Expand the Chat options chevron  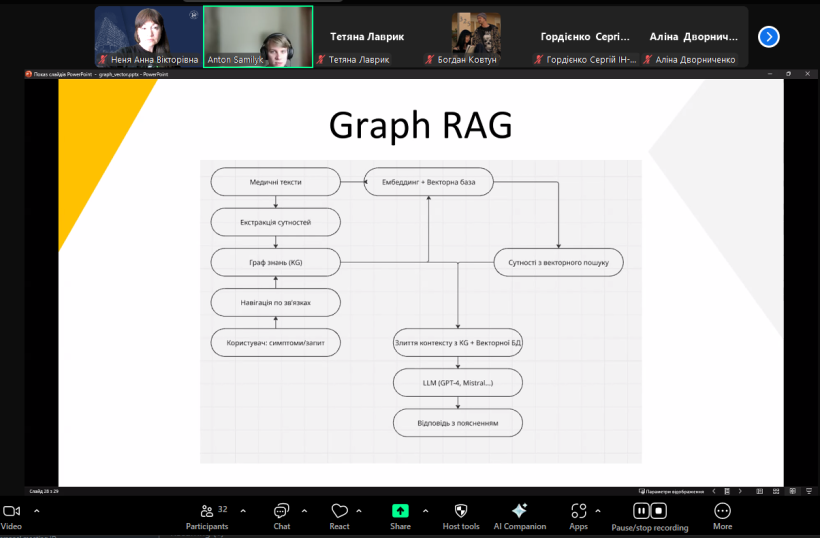(x=304, y=510)
